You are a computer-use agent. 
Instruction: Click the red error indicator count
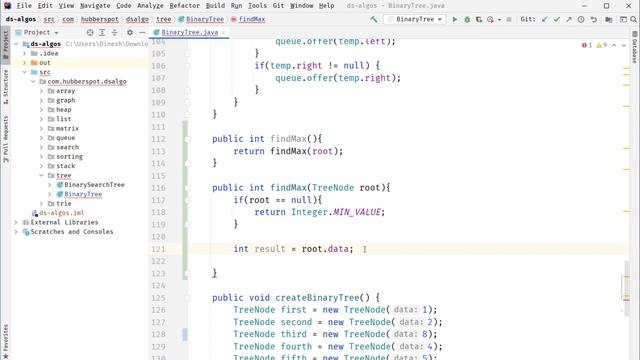pyautogui.click(x=587, y=45)
